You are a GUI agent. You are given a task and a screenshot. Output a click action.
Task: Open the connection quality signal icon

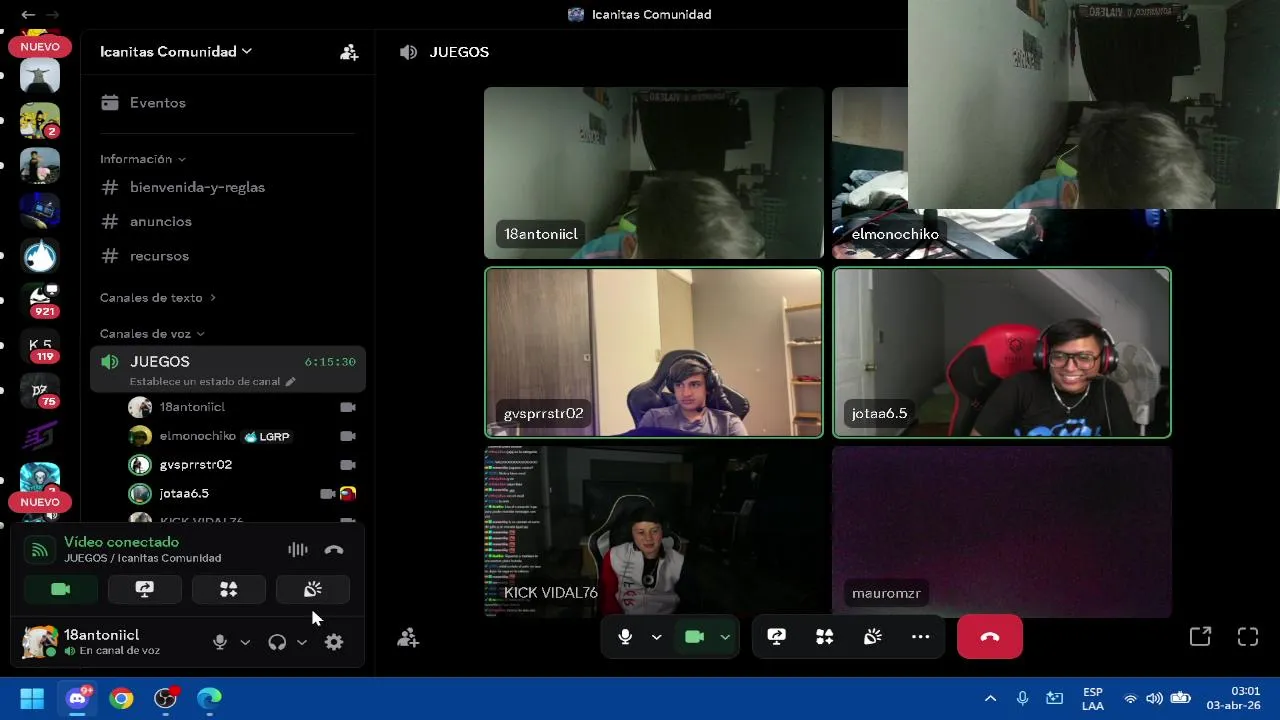pyautogui.click(x=39, y=550)
